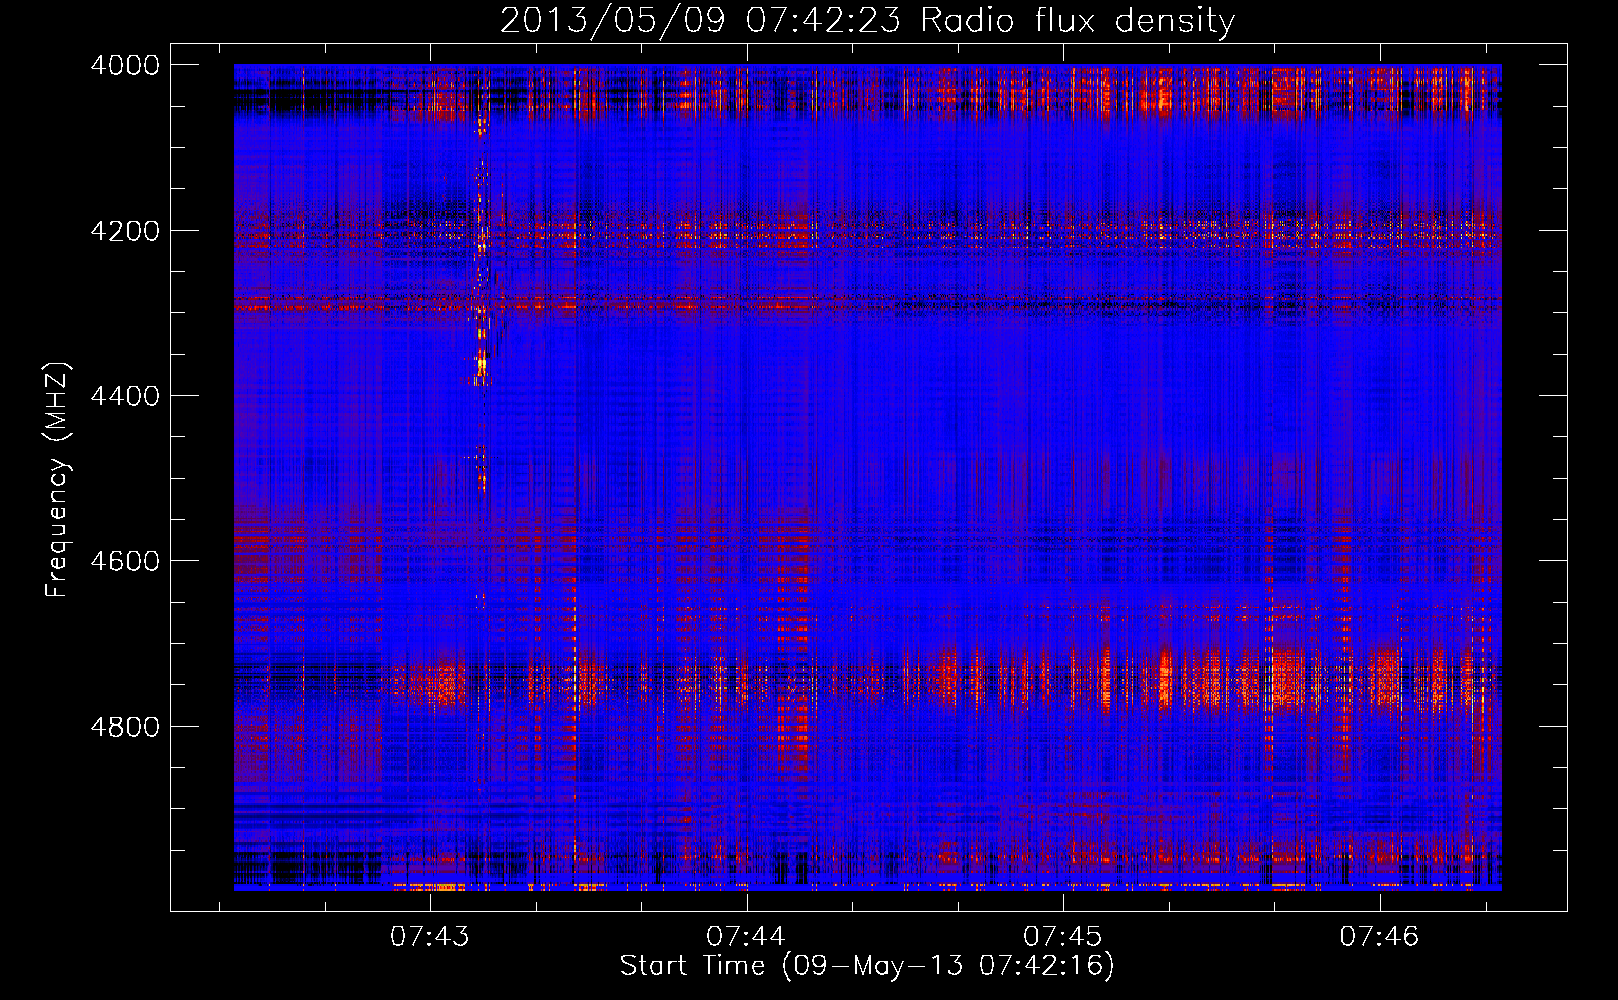
Task: Click the 'Start Time (09-May-13 07:42:16)' axis label
Action: (x=867, y=966)
